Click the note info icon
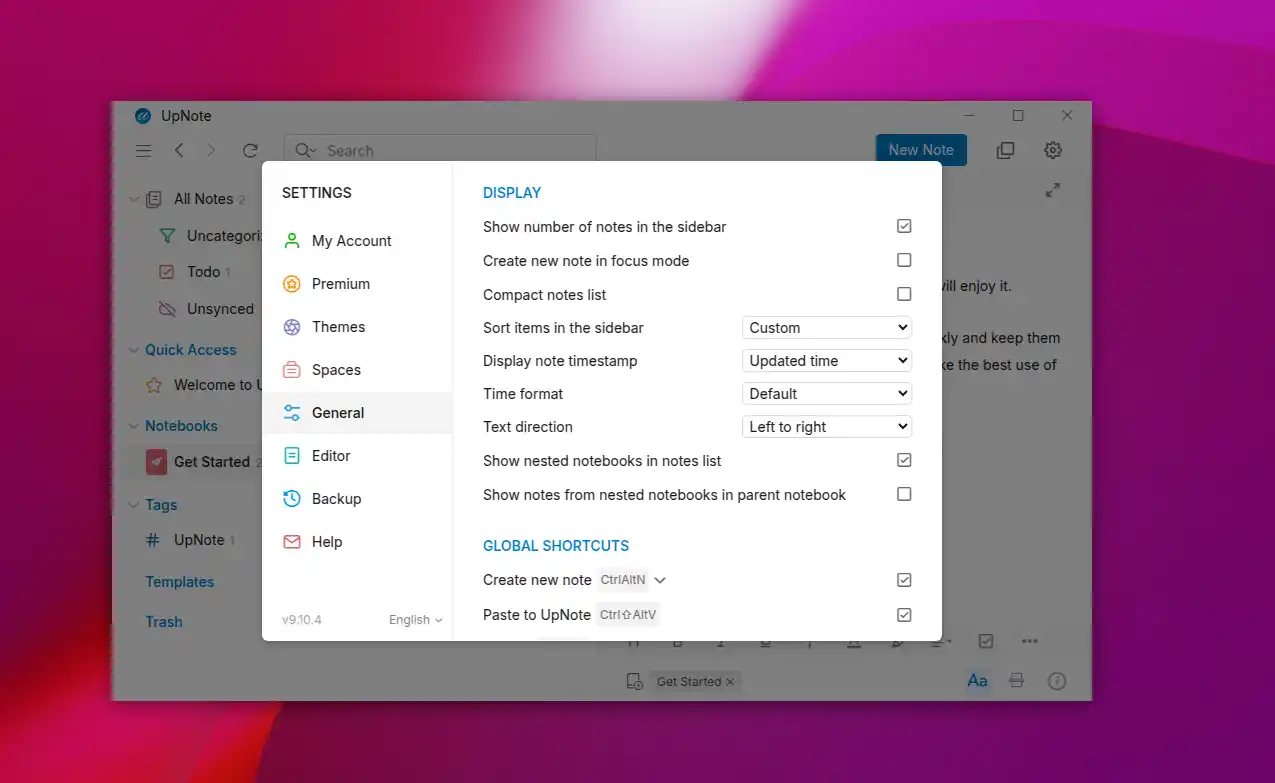1275x783 pixels. [x=1057, y=681]
